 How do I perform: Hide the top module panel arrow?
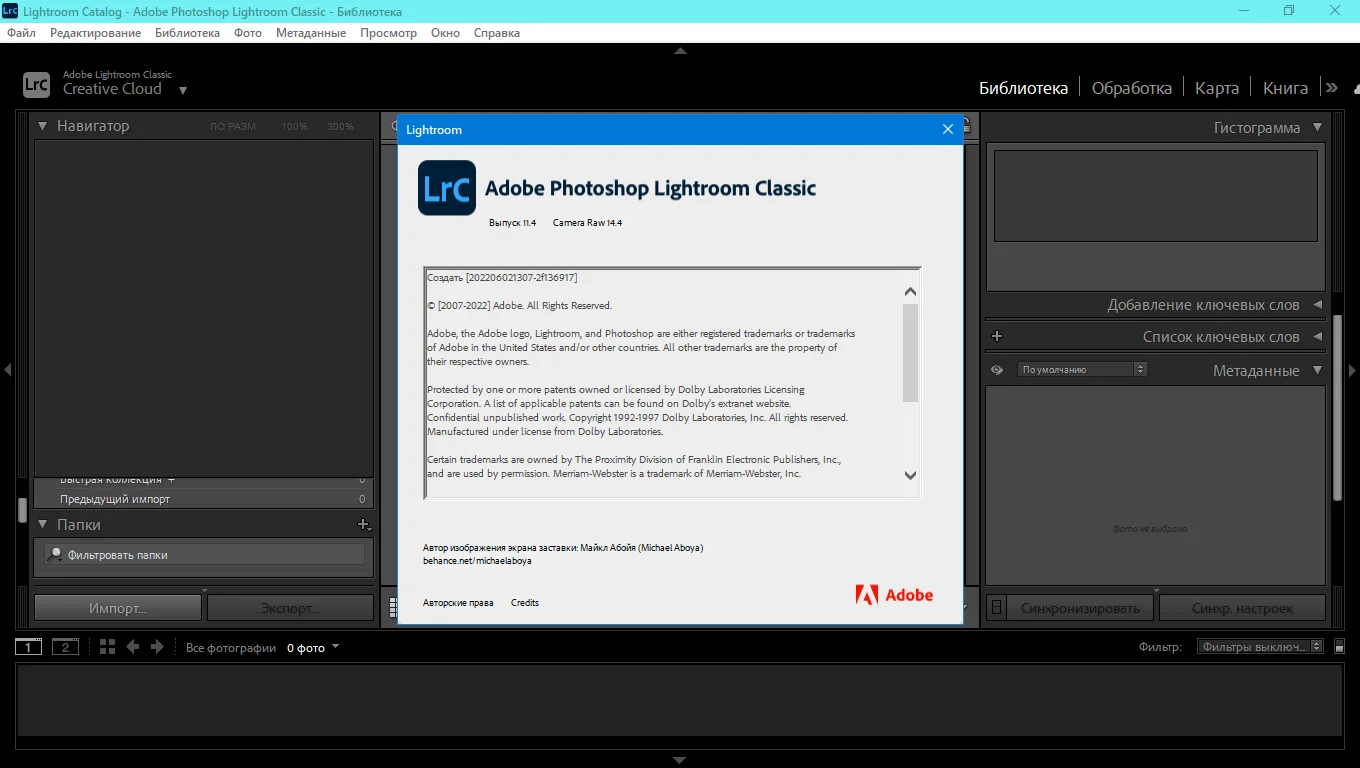click(x=680, y=51)
